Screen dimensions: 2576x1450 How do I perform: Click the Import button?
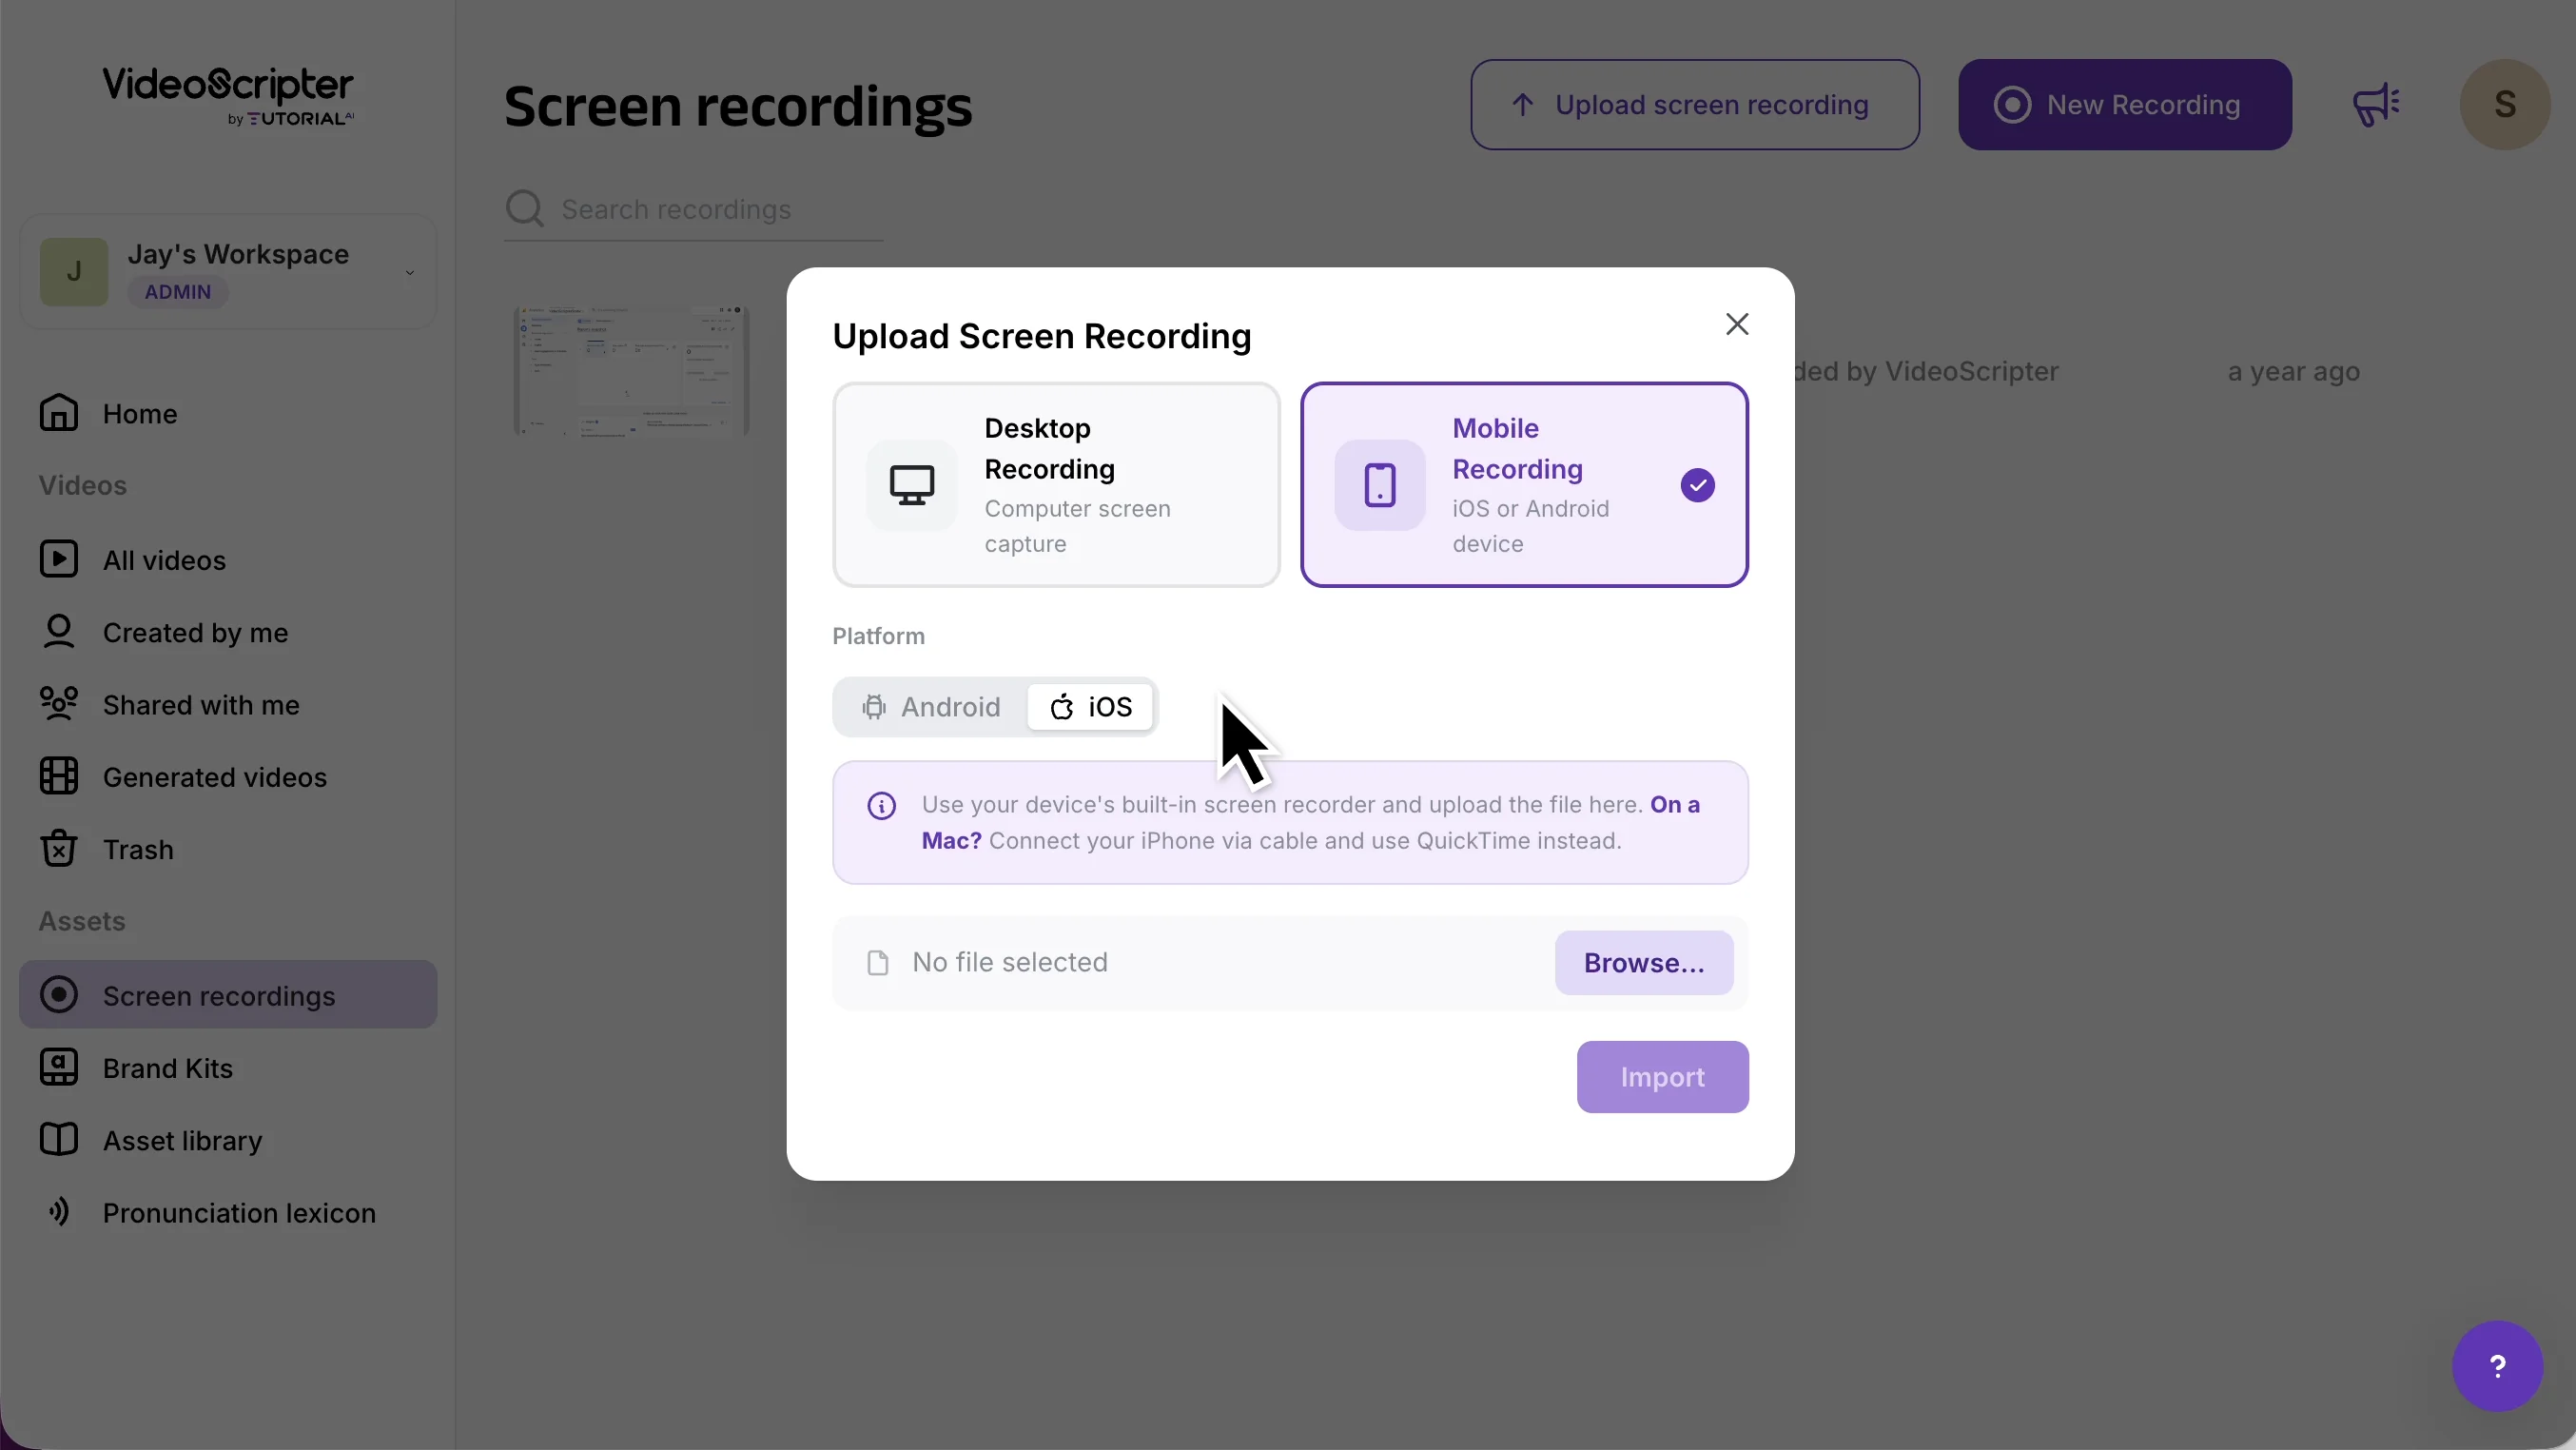coord(1662,1077)
